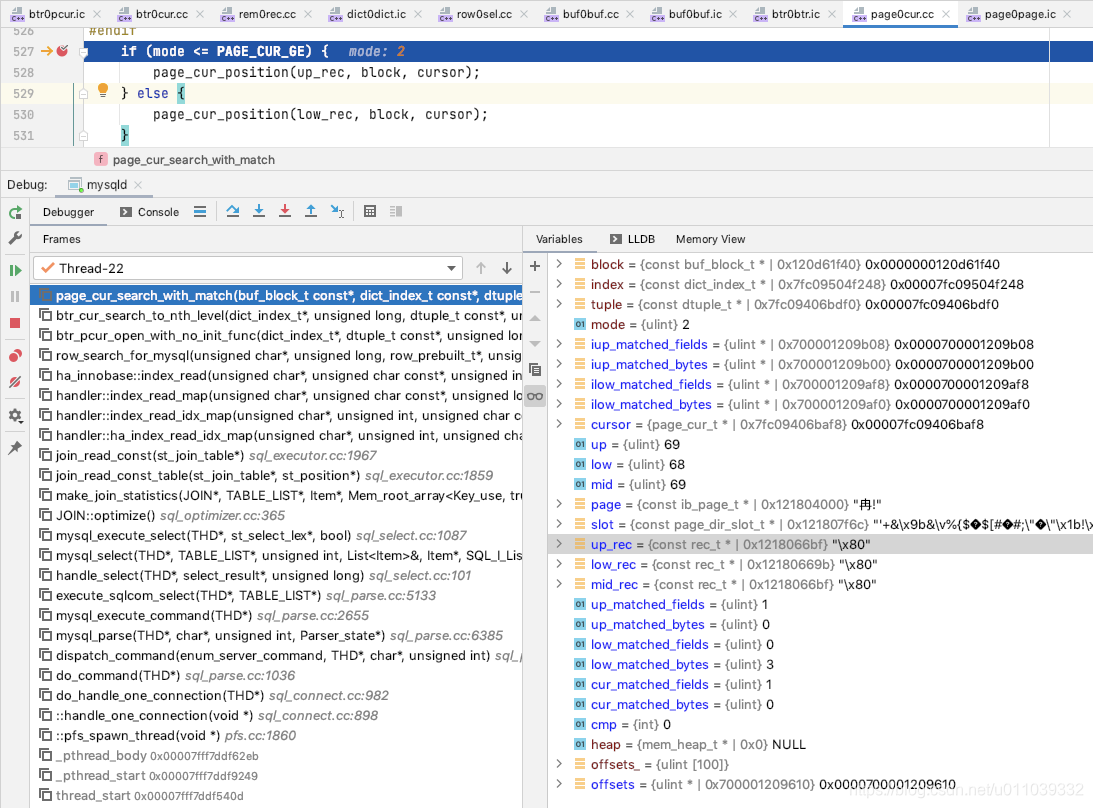This screenshot has height=808, width=1093.
Task: Open evaluate expression calculator
Action: click(370, 211)
